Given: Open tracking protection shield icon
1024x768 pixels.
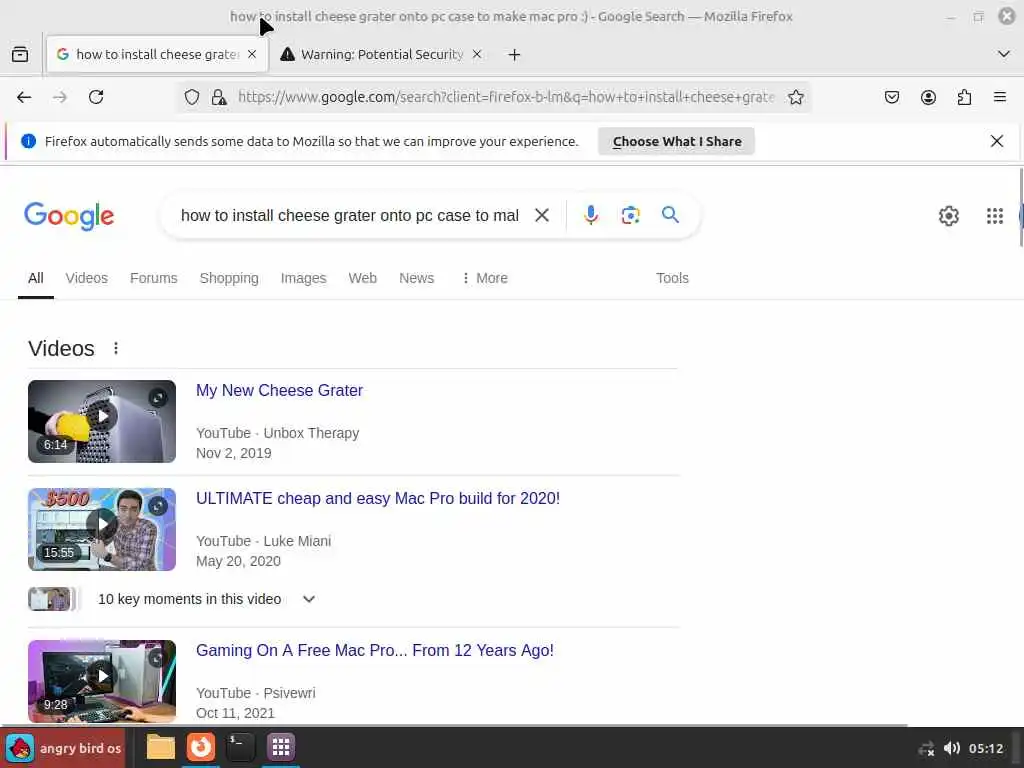Looking at the screenshot, I should click(191, 97).
